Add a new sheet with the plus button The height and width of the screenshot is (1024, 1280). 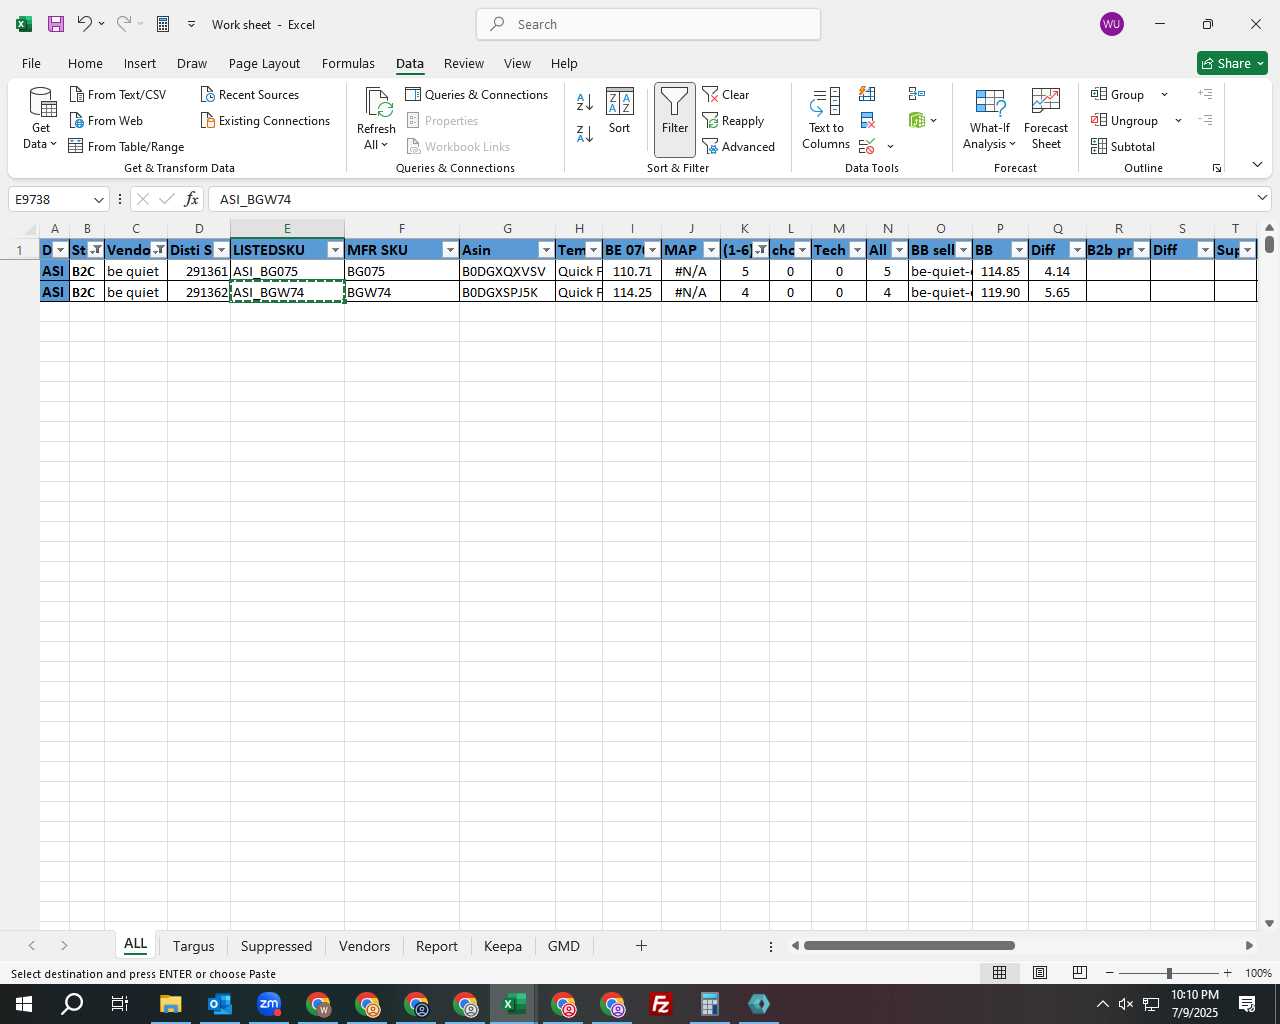(641, 946)
